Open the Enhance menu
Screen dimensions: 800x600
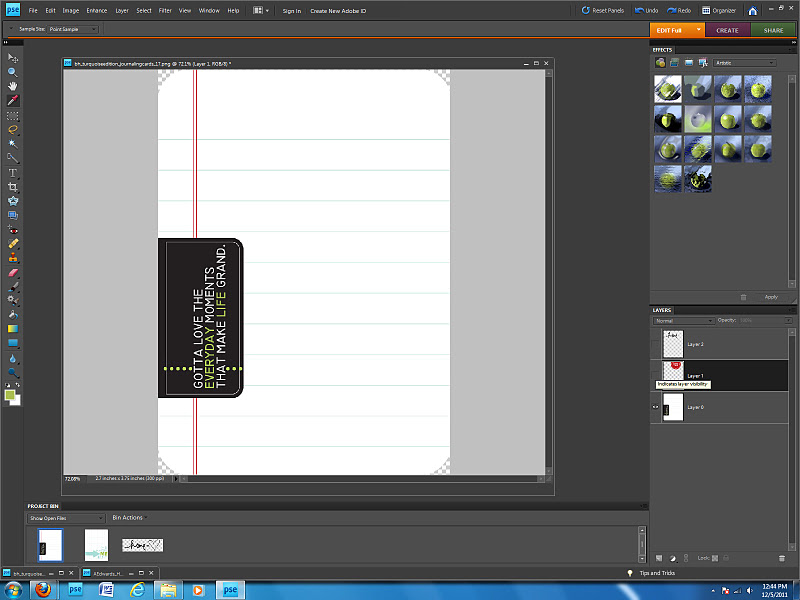pos(96,11)
